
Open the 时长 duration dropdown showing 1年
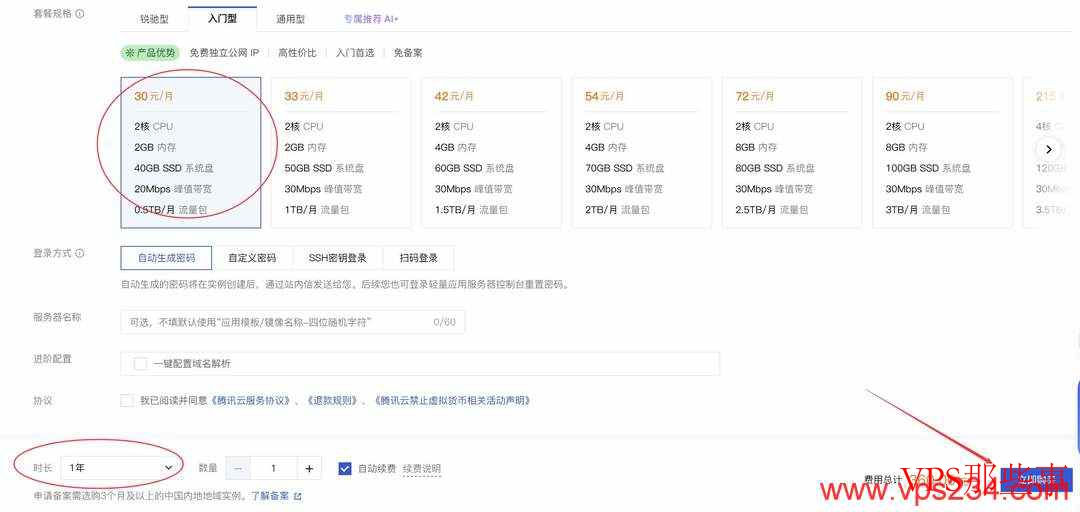pyautogui.click(x=121, y=467)
